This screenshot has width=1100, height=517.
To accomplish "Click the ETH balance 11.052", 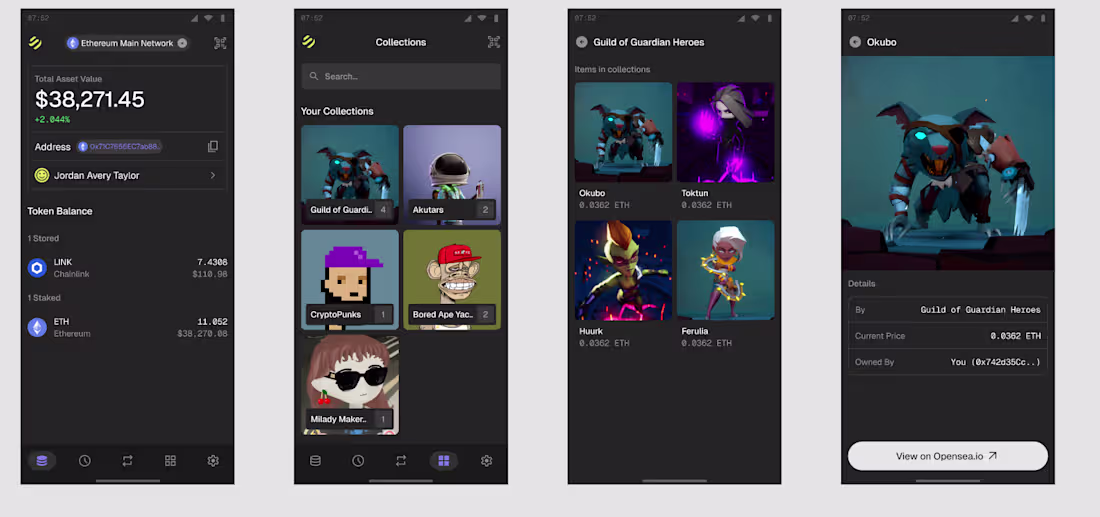I will click(213, 322).
